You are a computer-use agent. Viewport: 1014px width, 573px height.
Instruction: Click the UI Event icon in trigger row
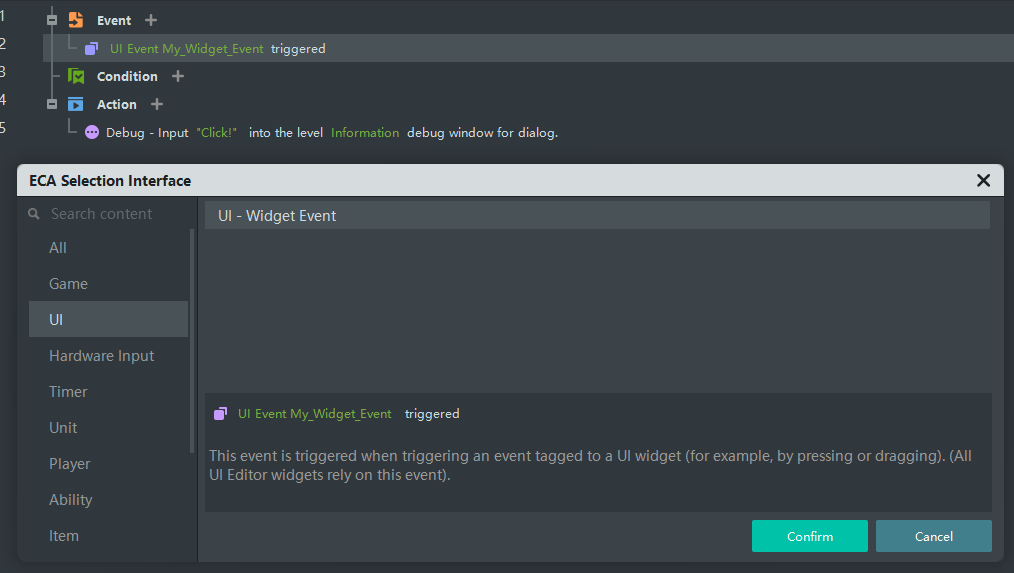(x=92, y=48)
